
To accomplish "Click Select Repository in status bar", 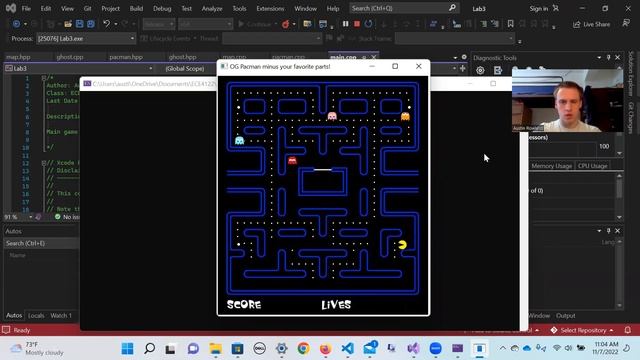I will pyautogui.click(x=582, y=330).
